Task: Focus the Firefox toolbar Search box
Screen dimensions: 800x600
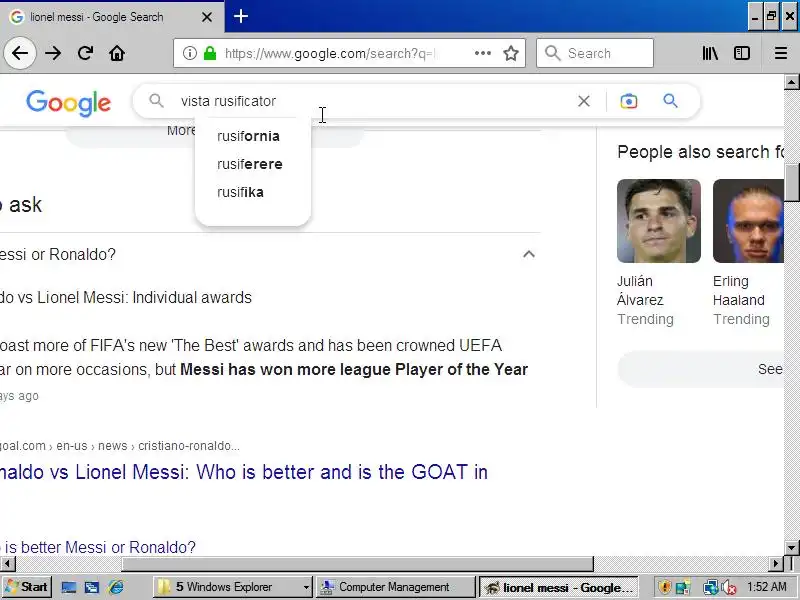Action: tap(594, 53)
